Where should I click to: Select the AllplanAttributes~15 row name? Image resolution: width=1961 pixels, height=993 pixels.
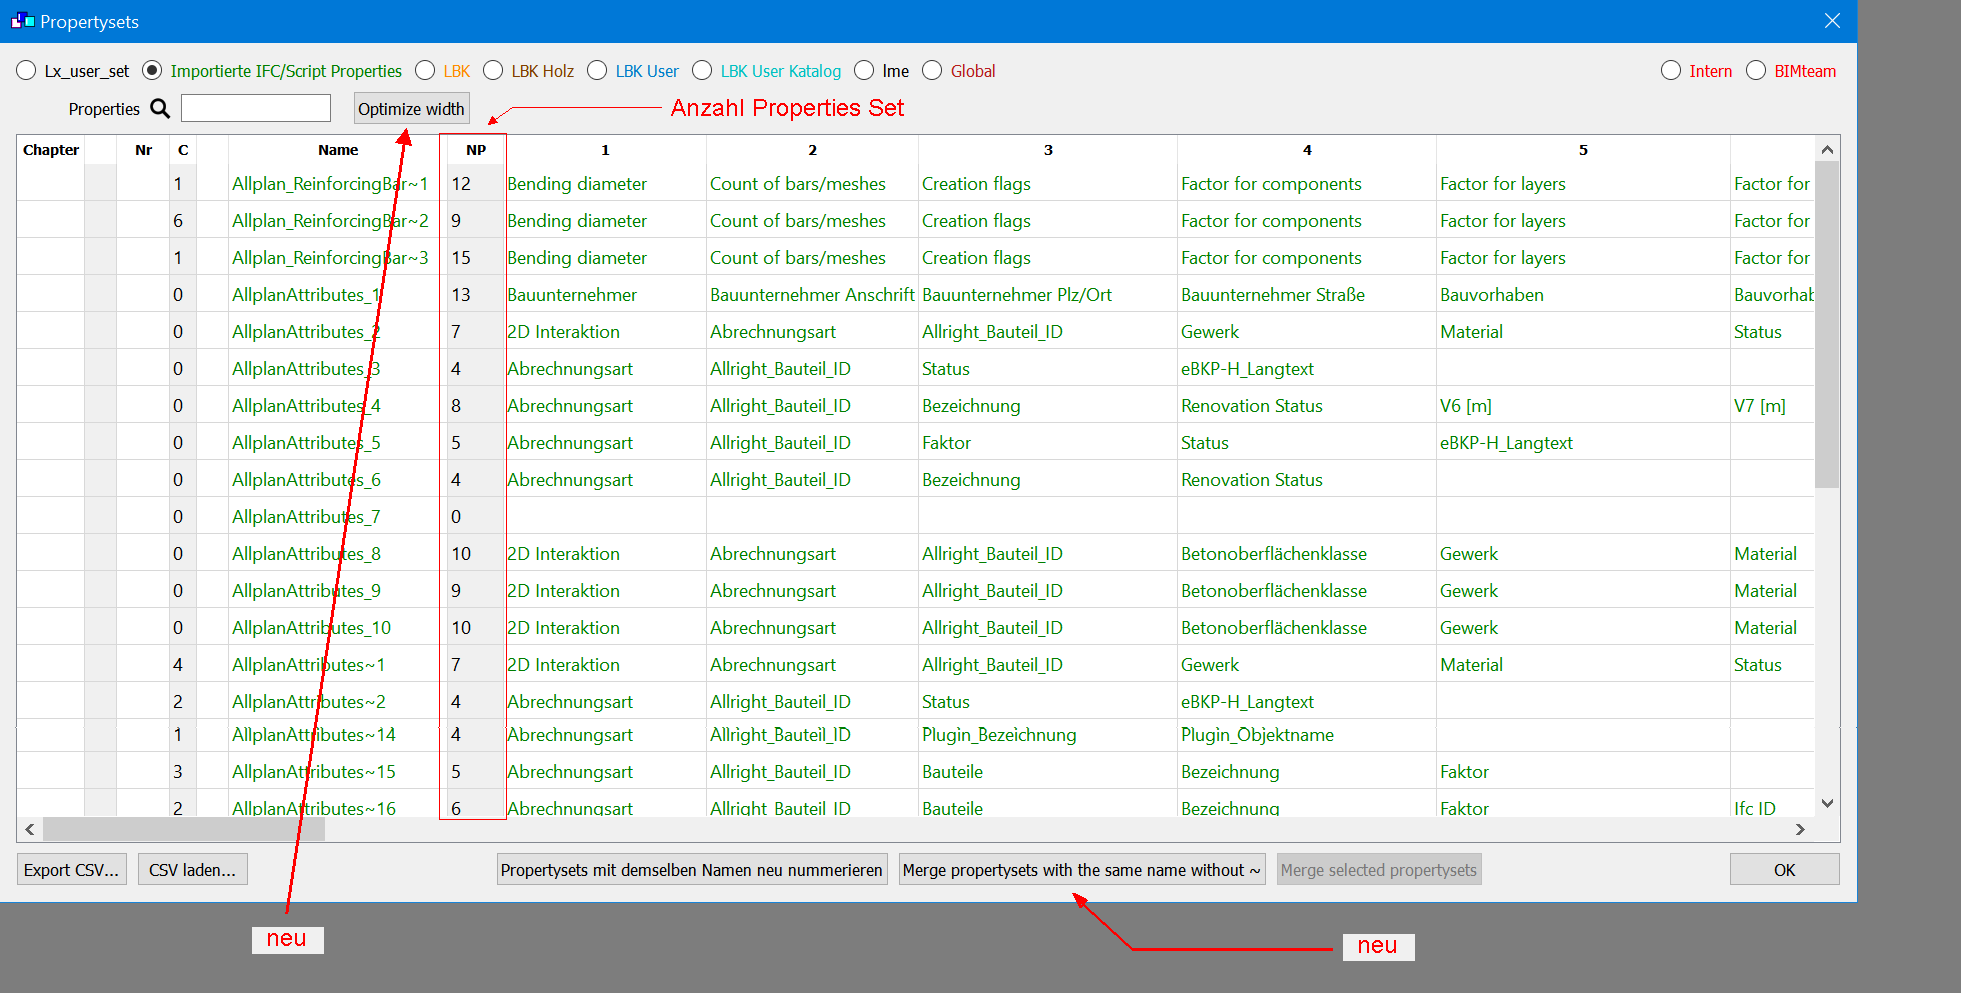coord(314,772)
